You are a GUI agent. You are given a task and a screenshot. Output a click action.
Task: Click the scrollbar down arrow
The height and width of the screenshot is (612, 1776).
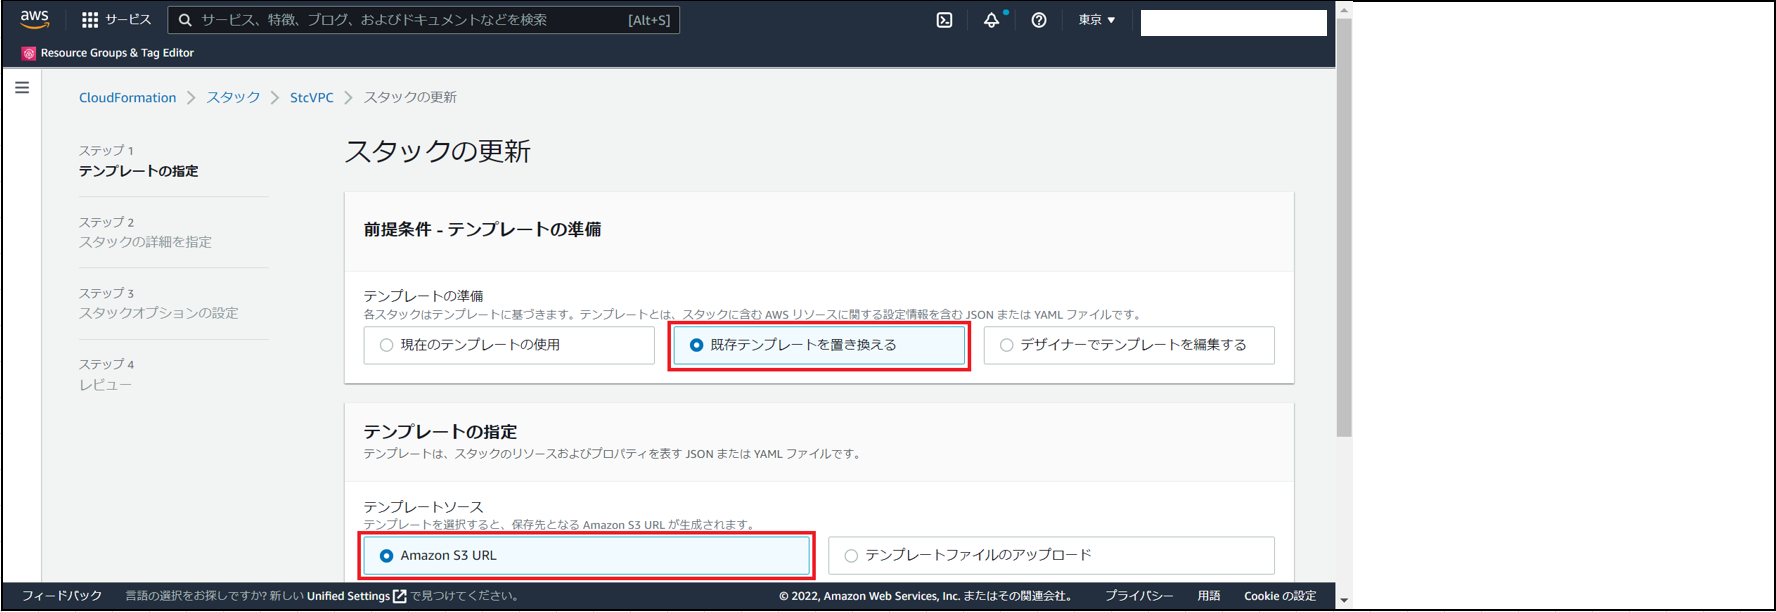[1344, 601]
